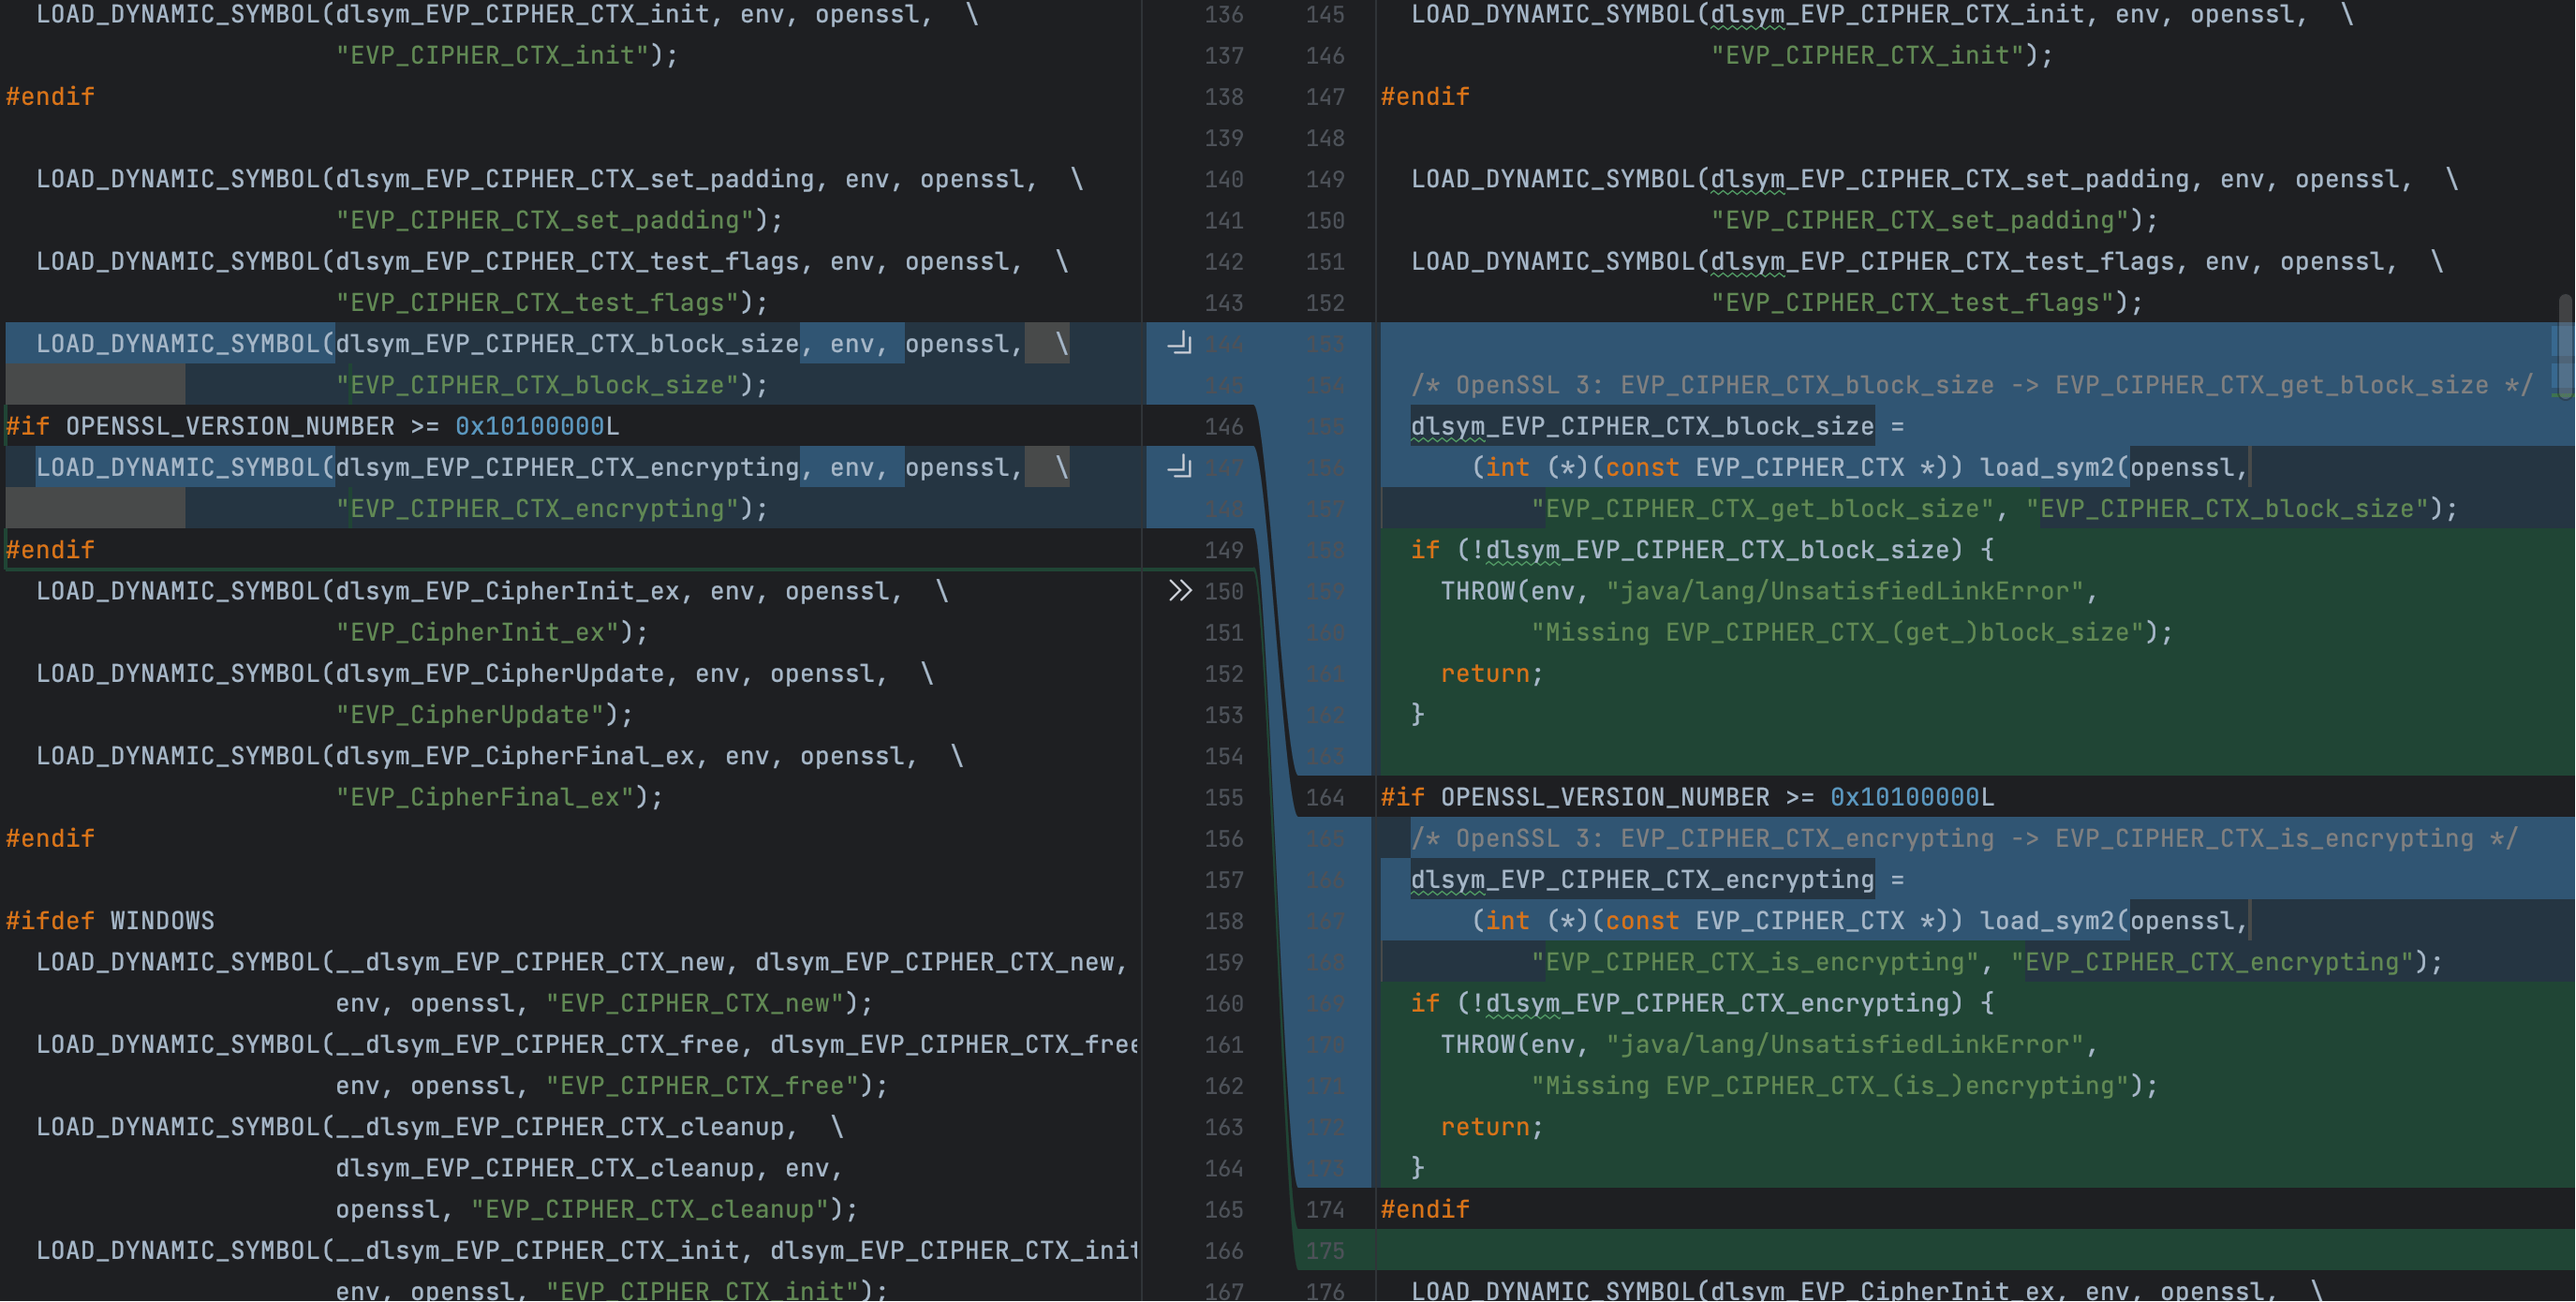Click right-pane LOAD_DYNAMIC_SYMBOL set_padding line 149
This screenshot has height=1302, width=2576.
click(x=1935, y=179)
